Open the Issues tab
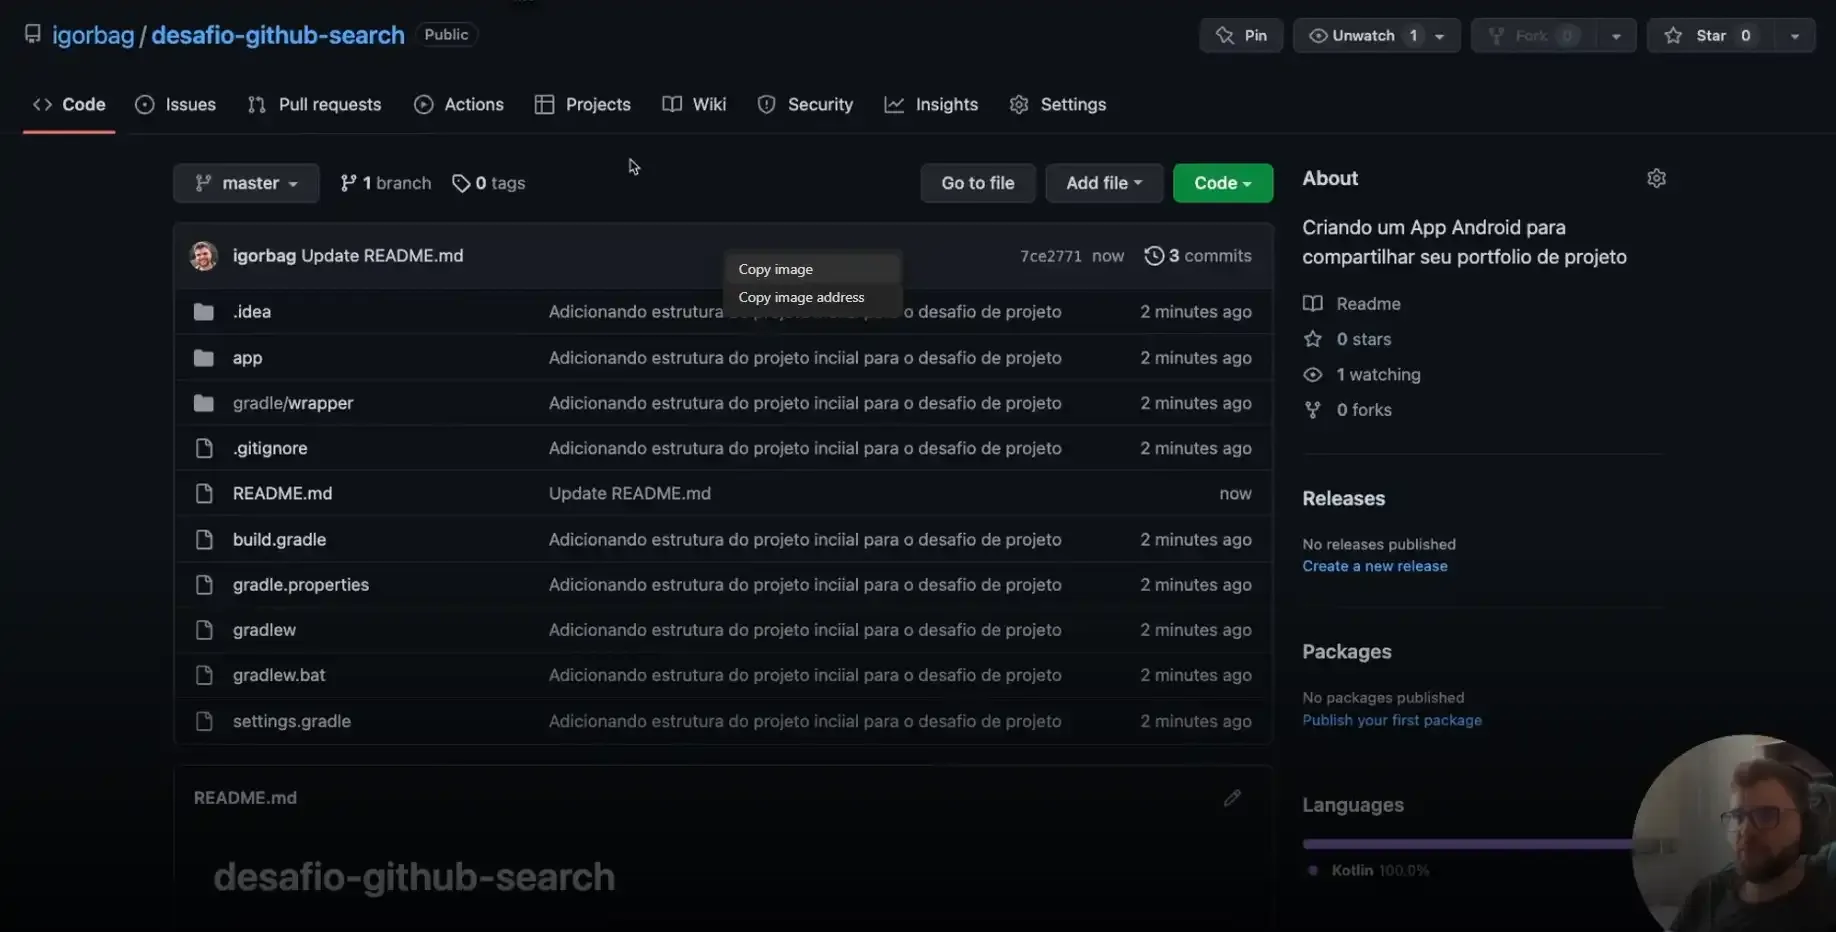The image size is (1836, 932). click(x=176, y=104)
